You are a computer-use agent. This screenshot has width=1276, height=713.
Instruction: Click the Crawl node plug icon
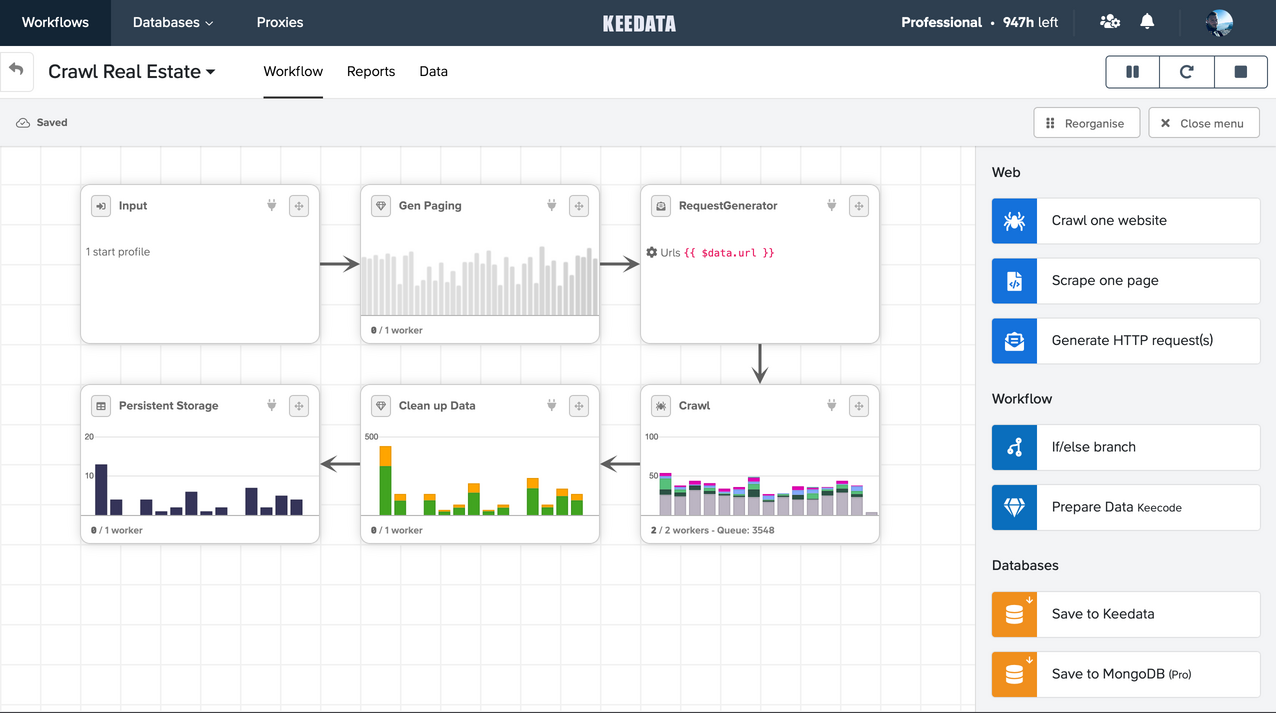coord(831,405)
